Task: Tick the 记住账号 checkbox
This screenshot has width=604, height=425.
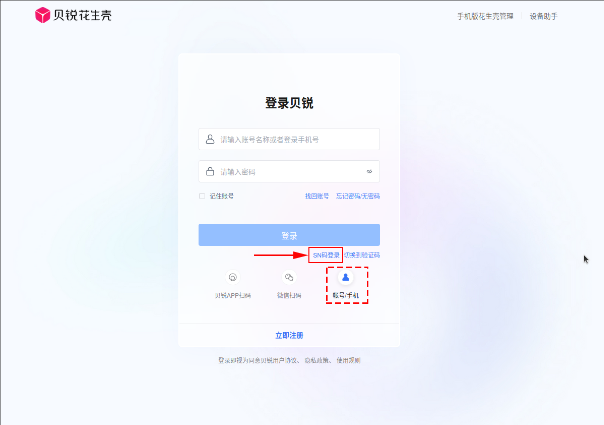Action: click(x=202, y=196)
